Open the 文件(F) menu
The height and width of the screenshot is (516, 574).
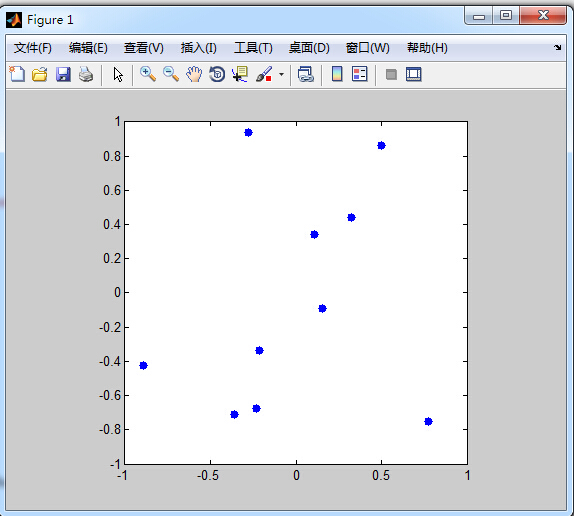(x=33, y=48)
